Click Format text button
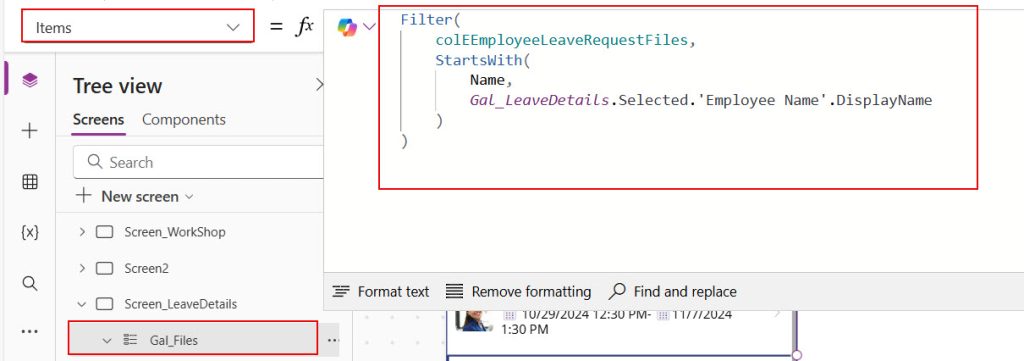Image resolution: width=1024 pixels, height=361 pixels. tap(381, 292)
